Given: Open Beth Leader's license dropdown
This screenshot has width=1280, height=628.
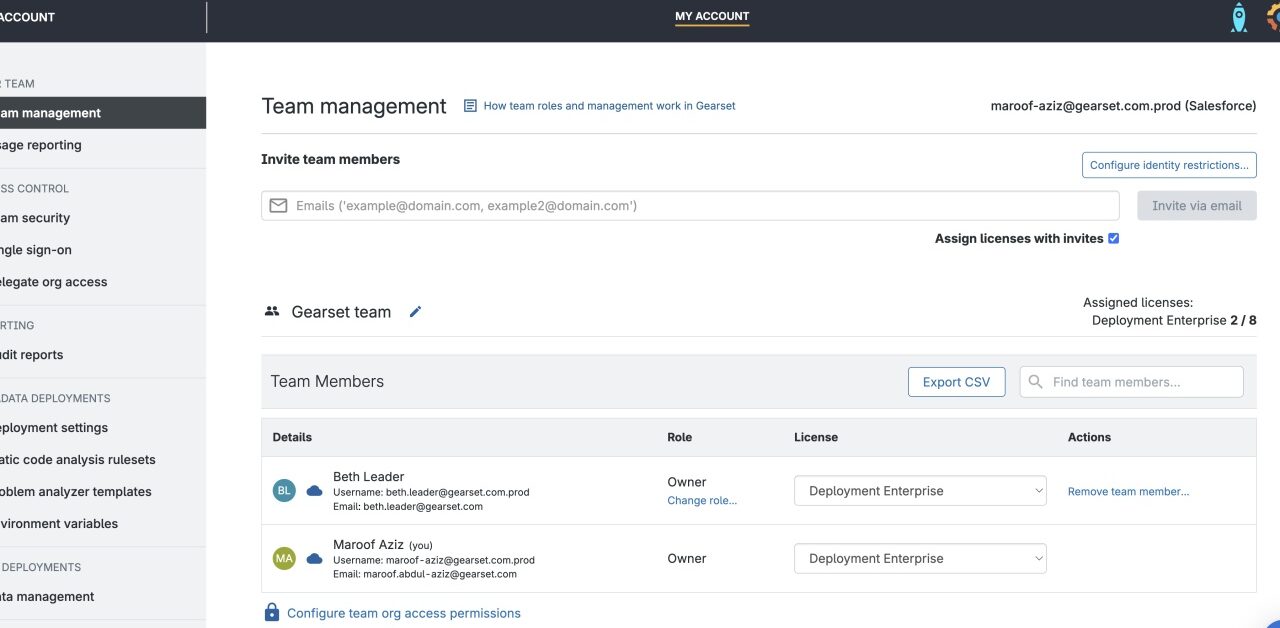Looking at the screenshot, I should [920, 491].
